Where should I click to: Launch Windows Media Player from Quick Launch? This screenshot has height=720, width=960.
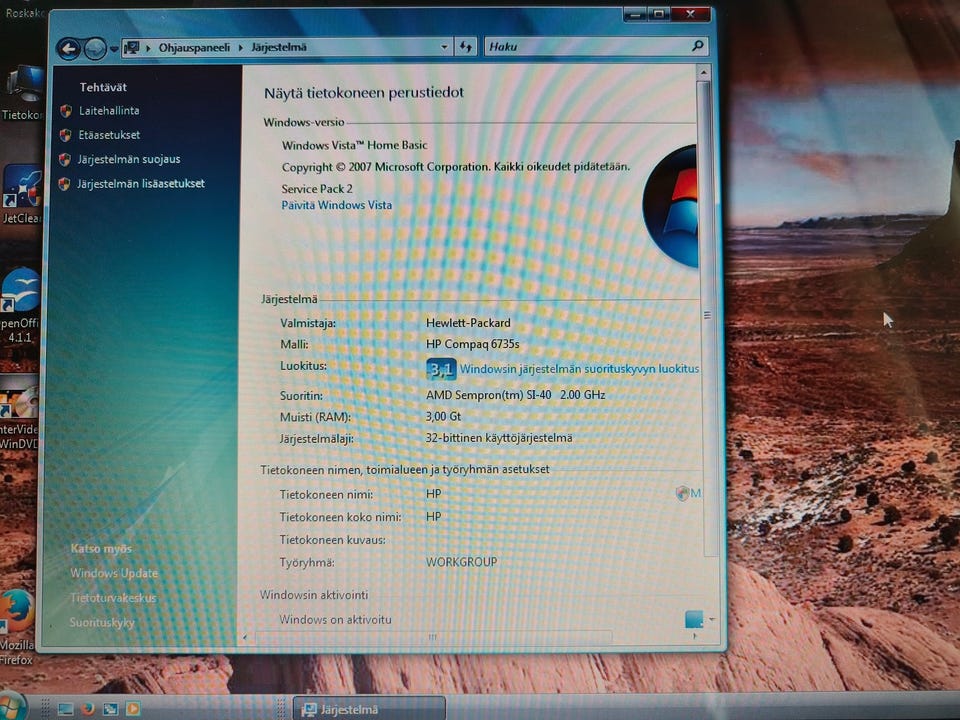[x=132, y=709]
